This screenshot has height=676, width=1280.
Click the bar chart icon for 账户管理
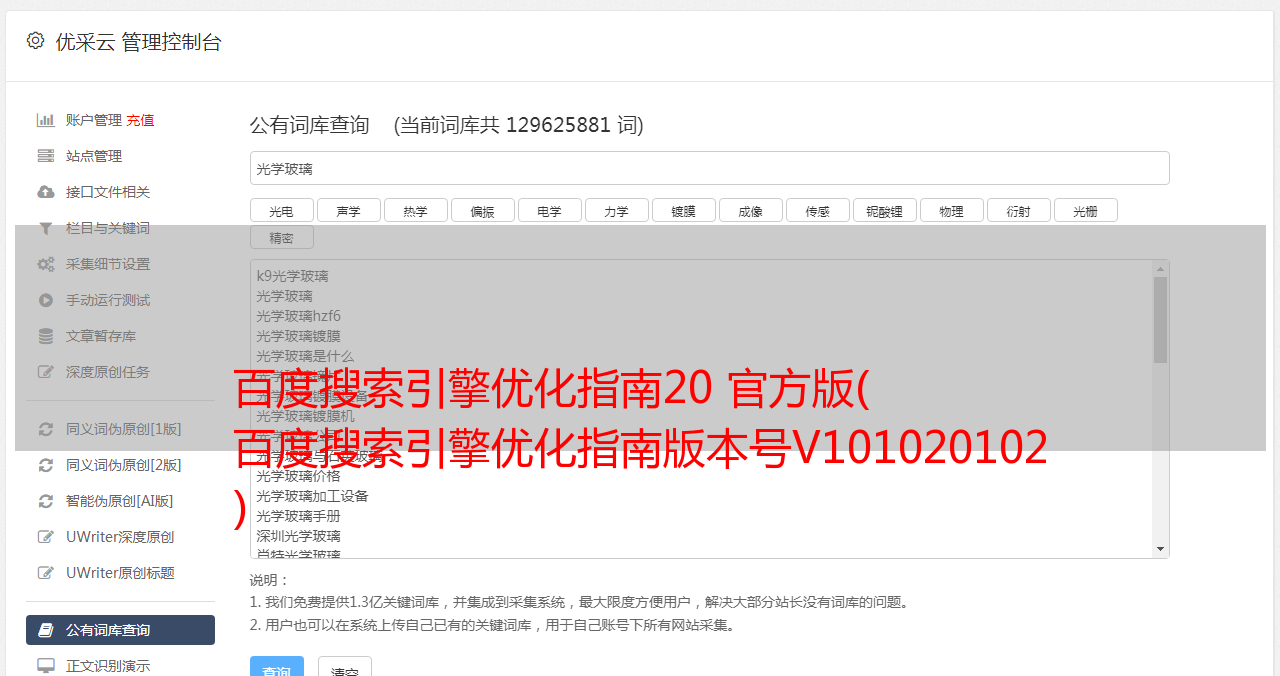pos(45,120)
